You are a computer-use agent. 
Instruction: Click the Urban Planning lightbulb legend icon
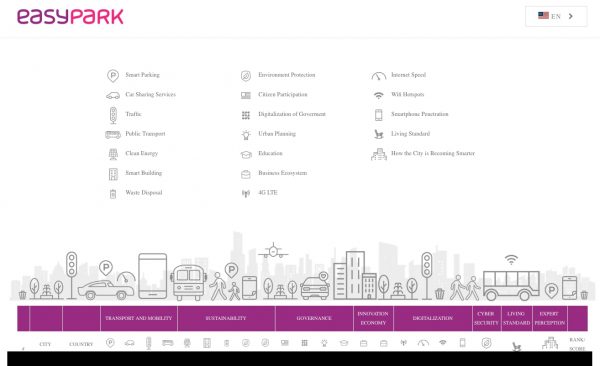(246, 134)
